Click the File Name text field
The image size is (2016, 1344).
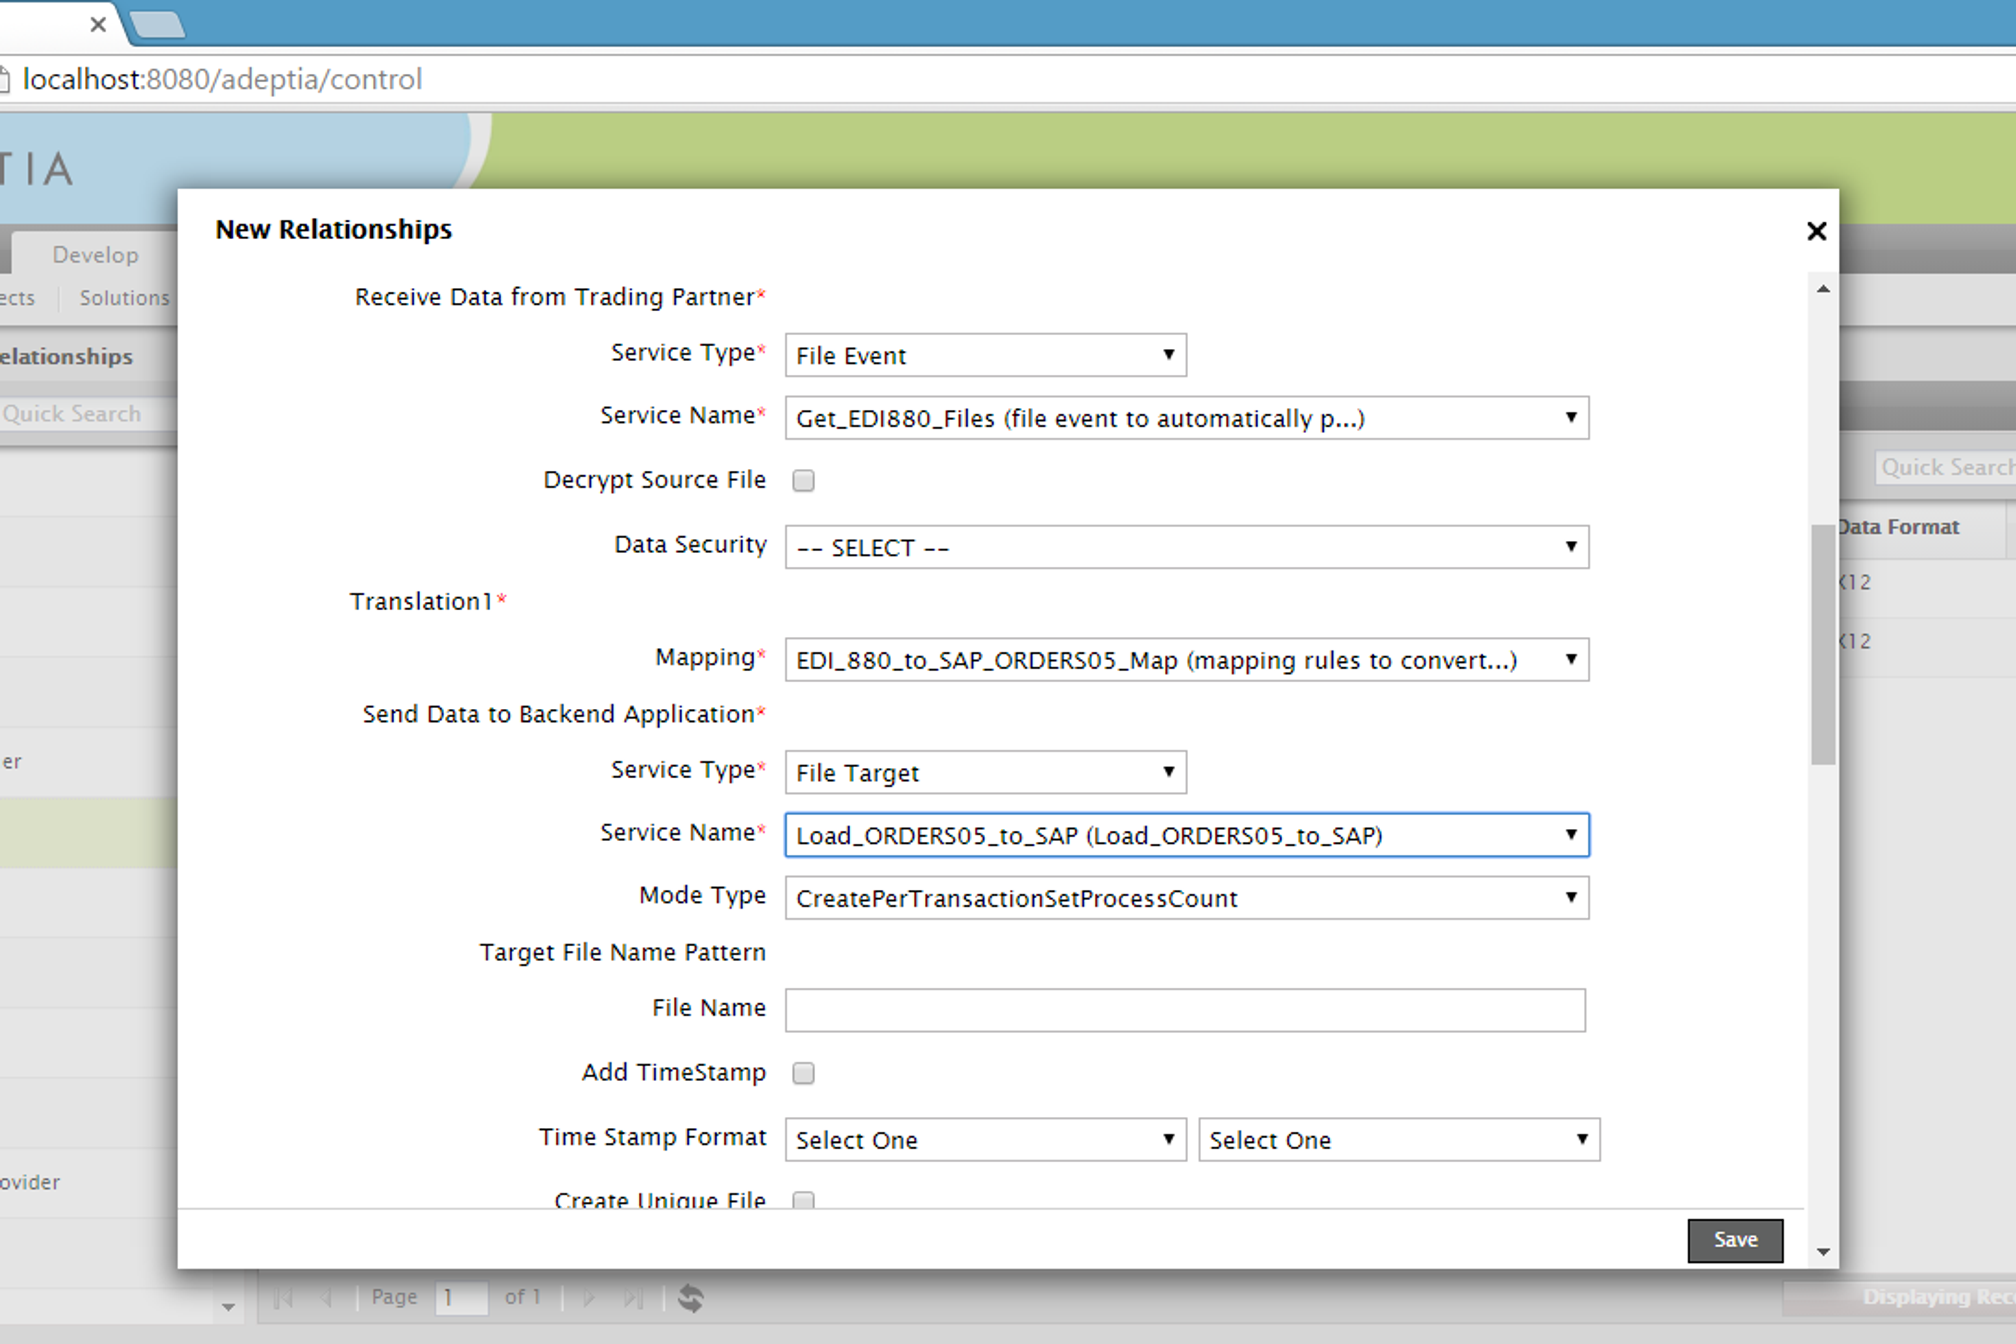[x=1184, y=1010]
